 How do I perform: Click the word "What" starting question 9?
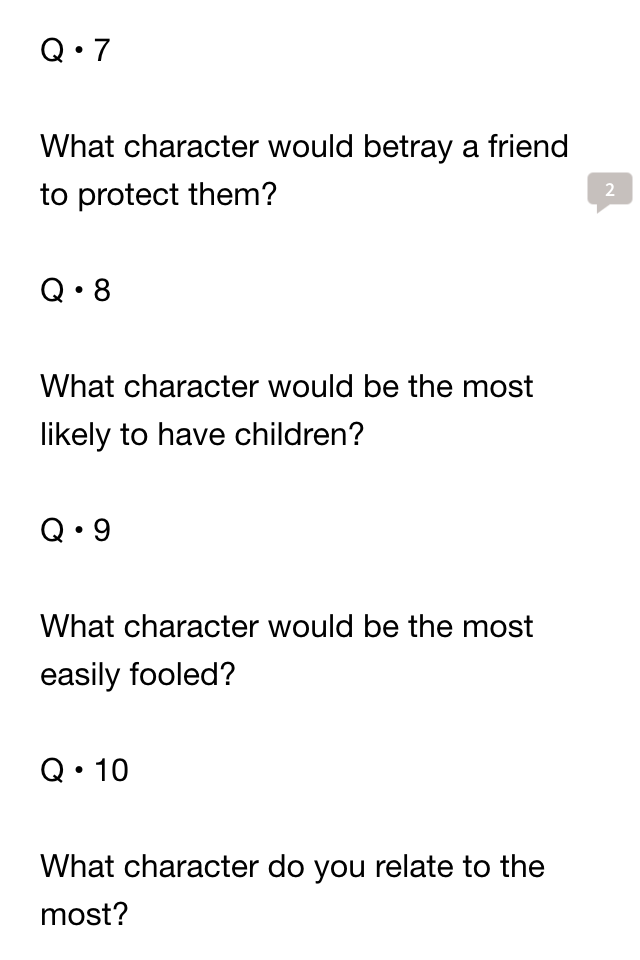coord(77,626)
